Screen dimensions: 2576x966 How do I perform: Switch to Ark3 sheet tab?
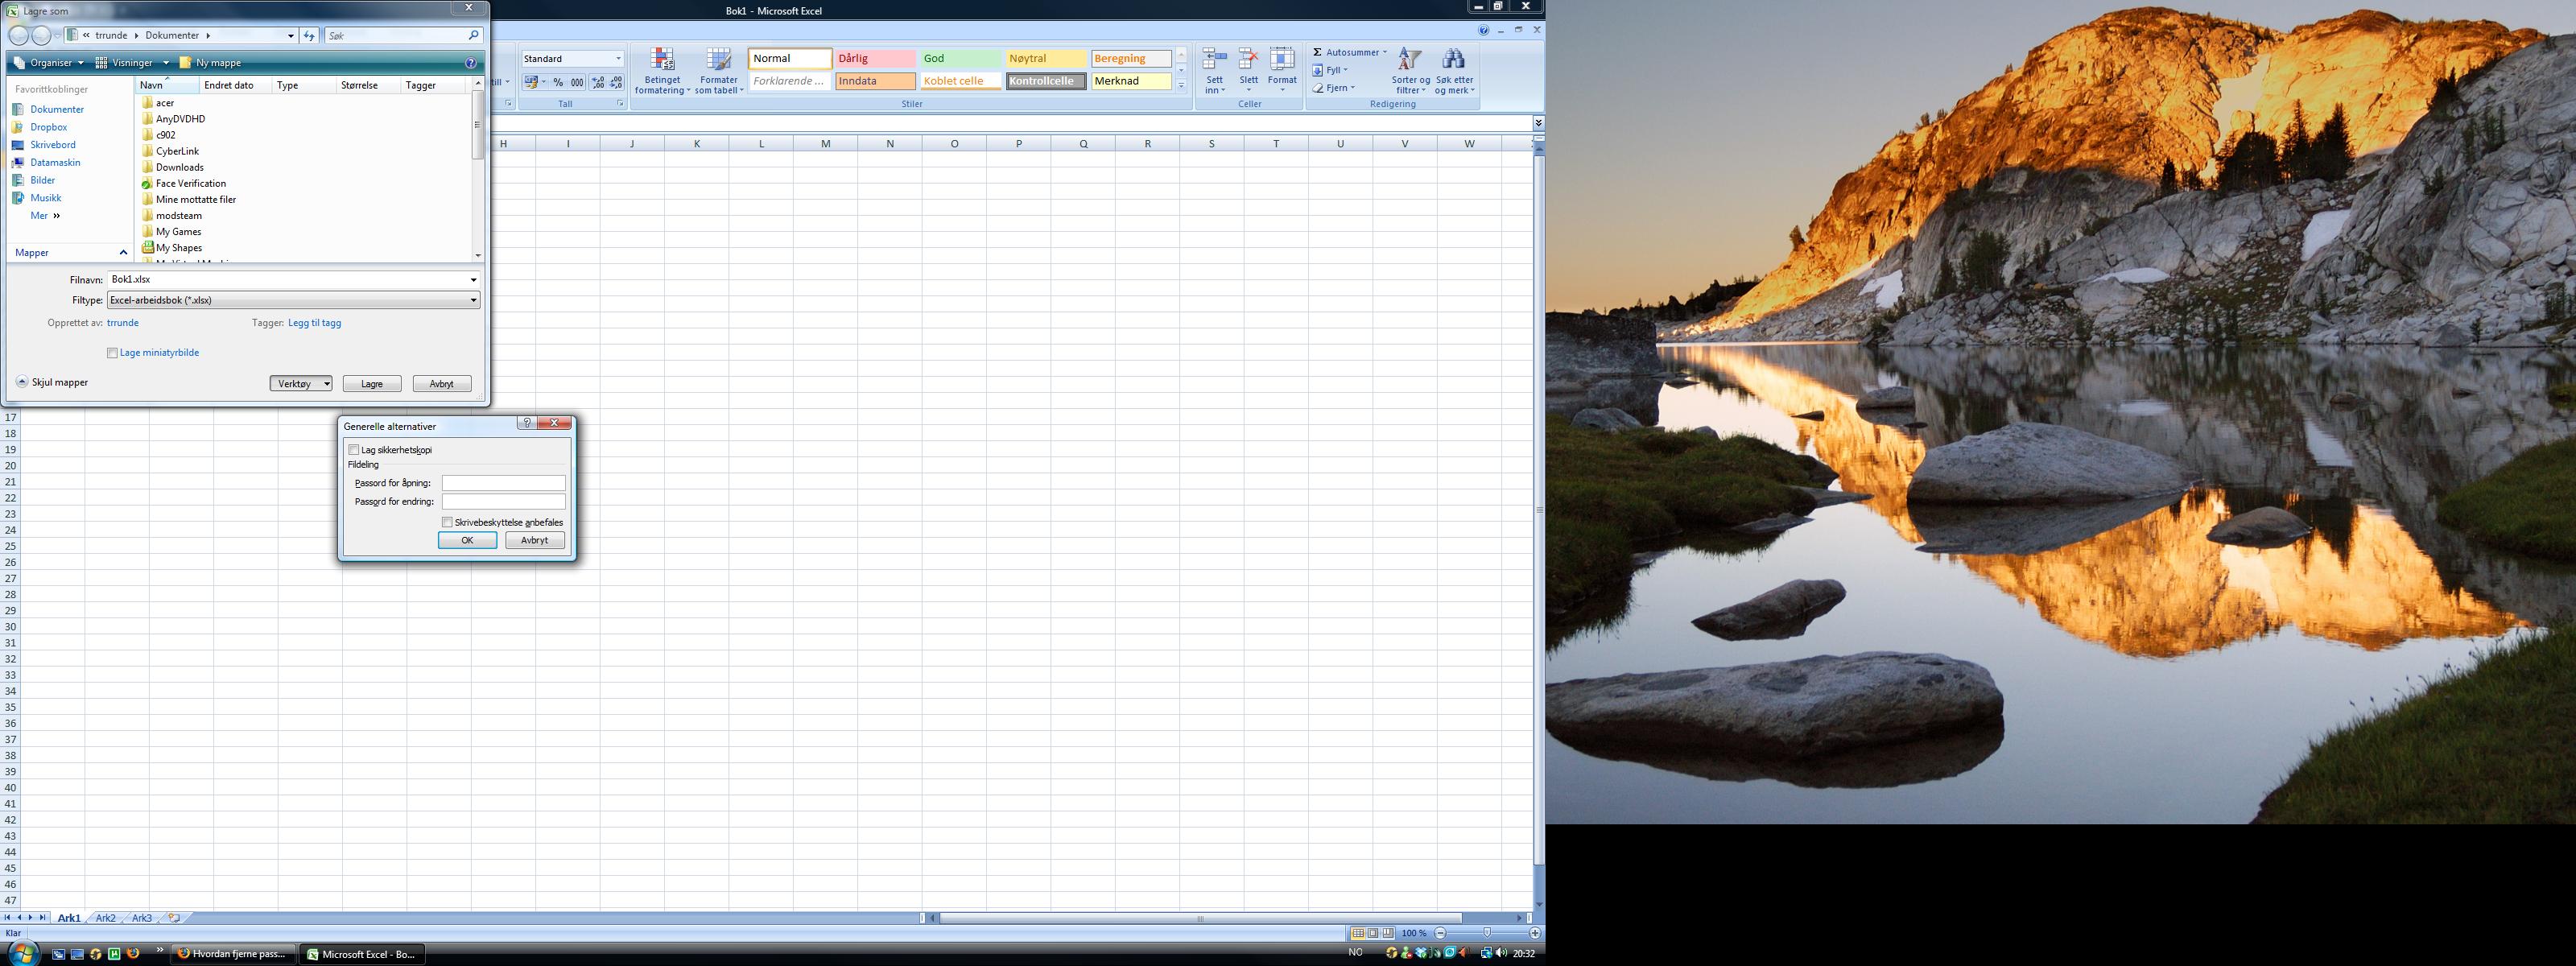142,918
